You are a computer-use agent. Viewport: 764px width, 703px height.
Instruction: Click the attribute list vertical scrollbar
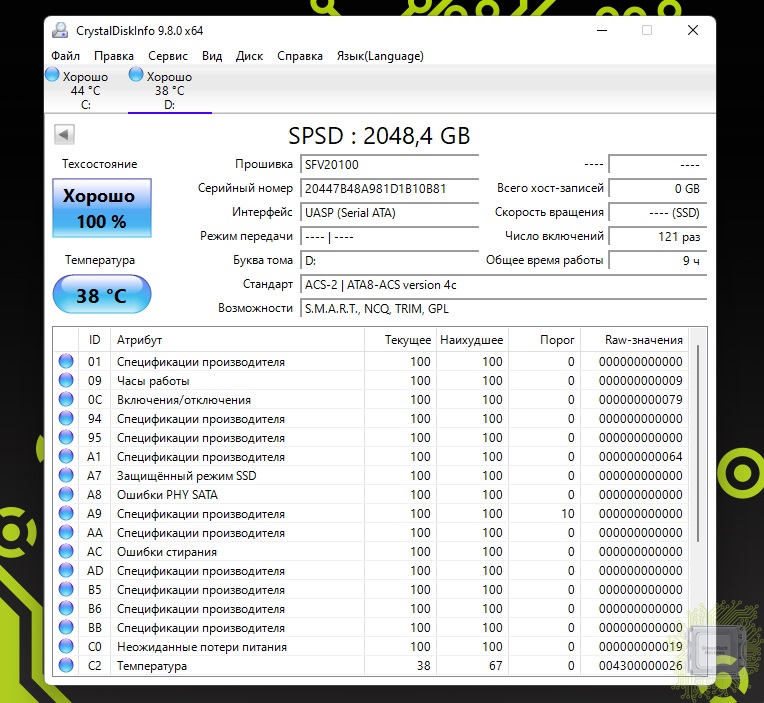point(697,500)
